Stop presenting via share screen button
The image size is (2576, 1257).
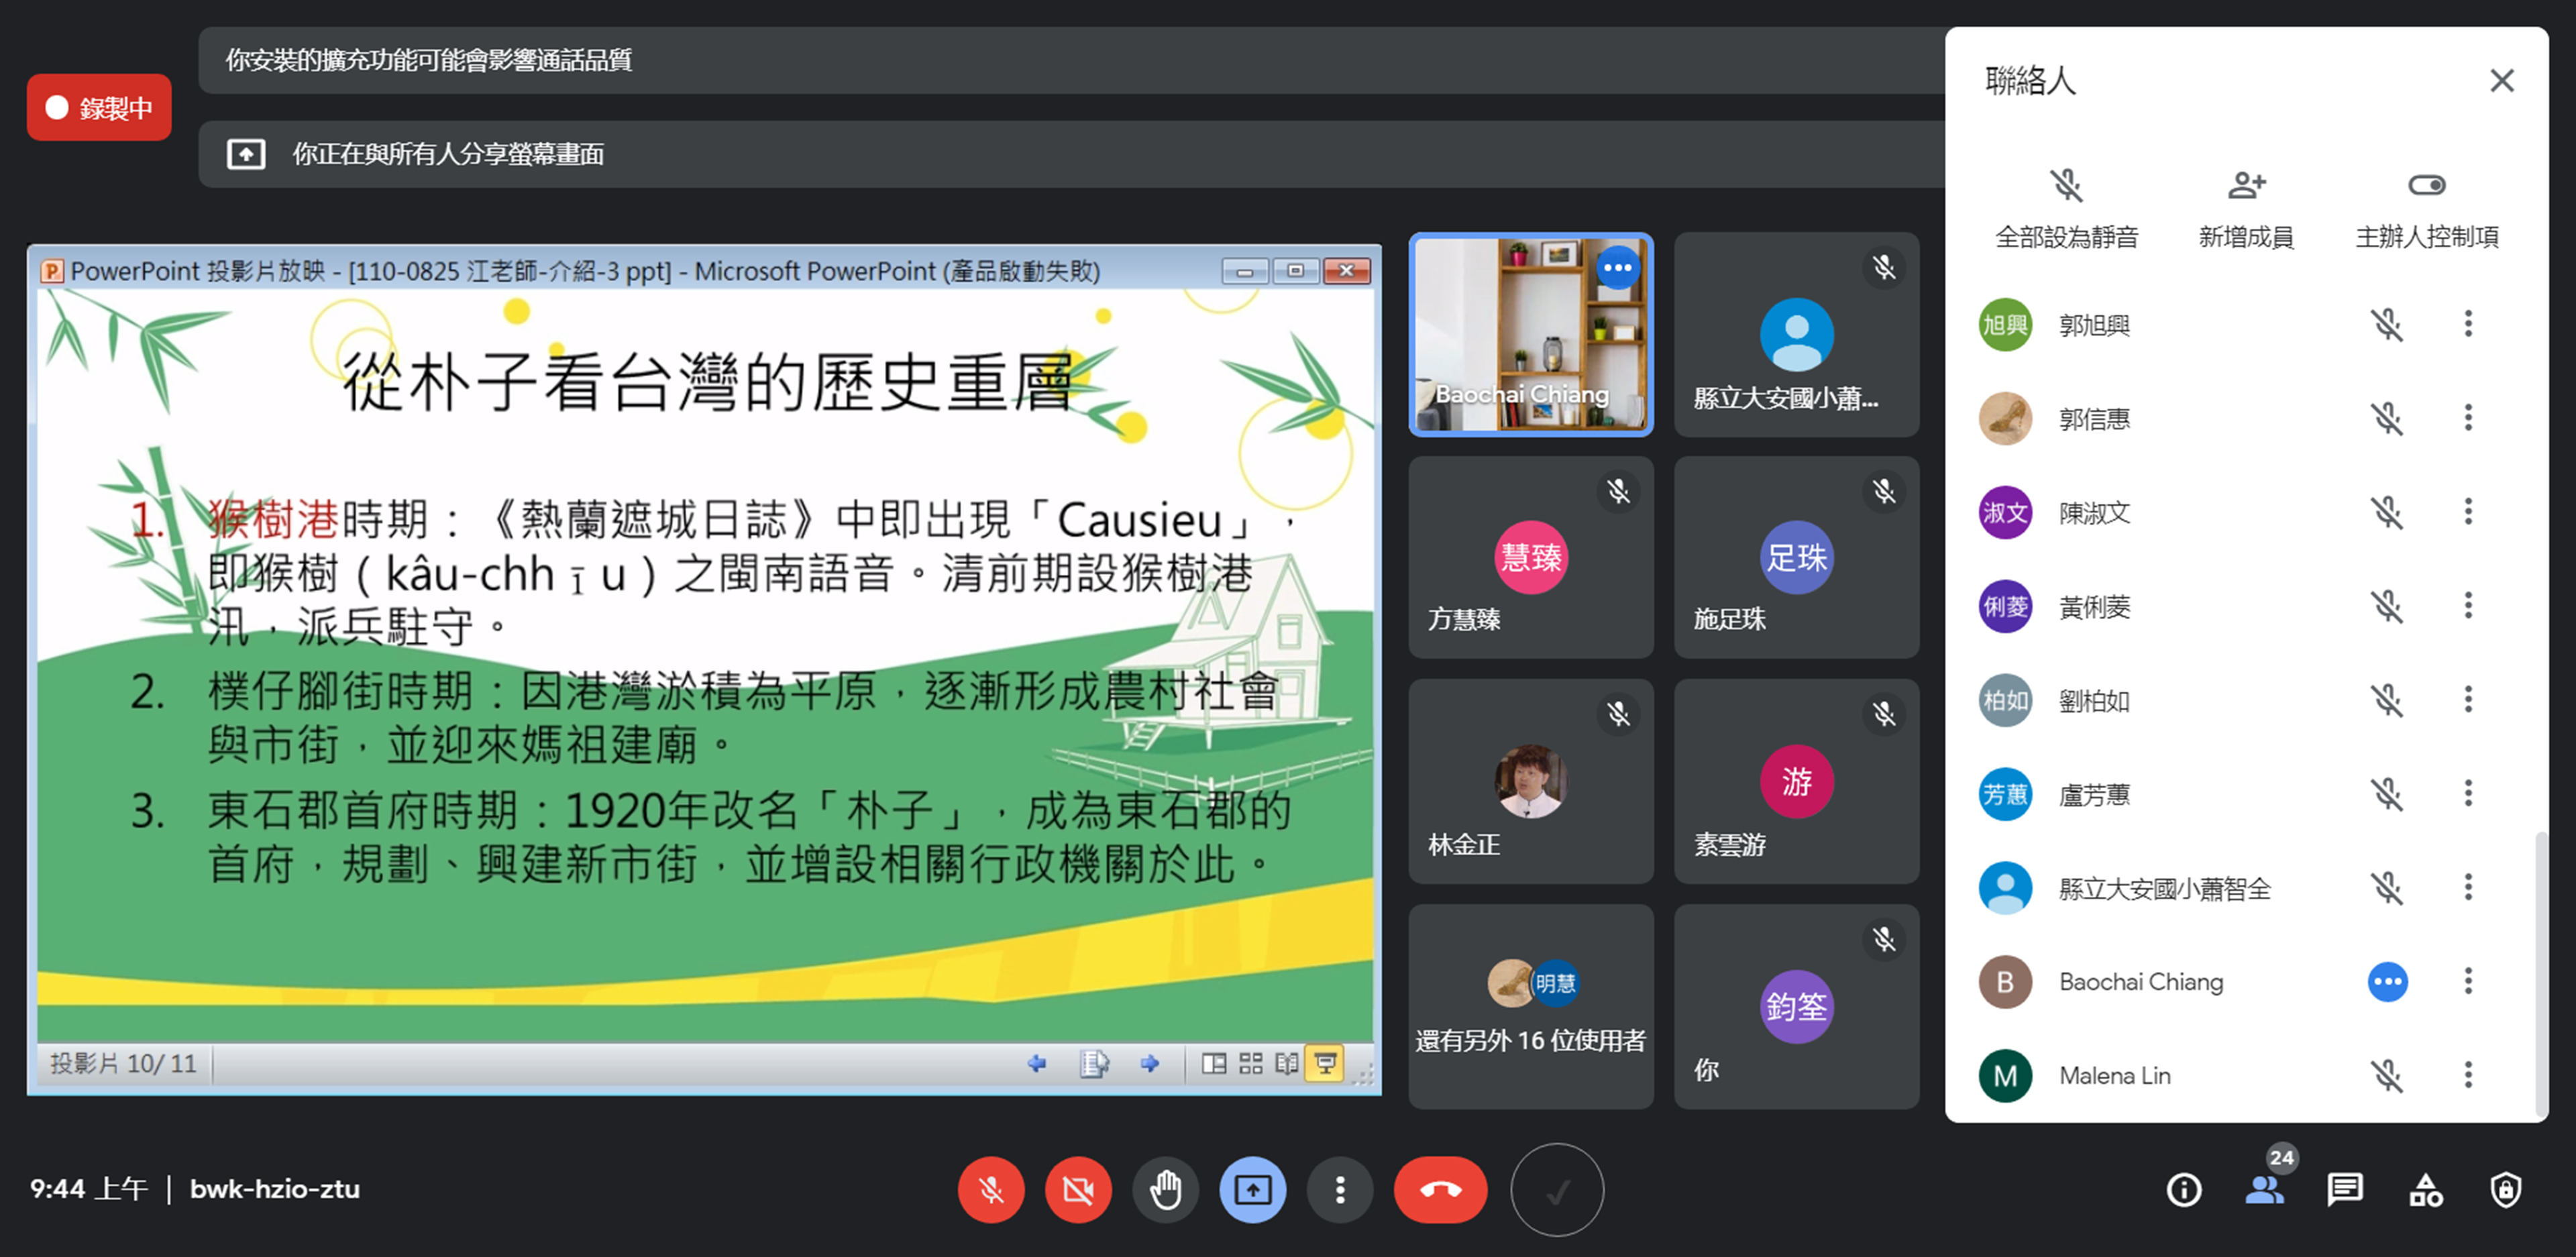(x=1252, y=1190)
